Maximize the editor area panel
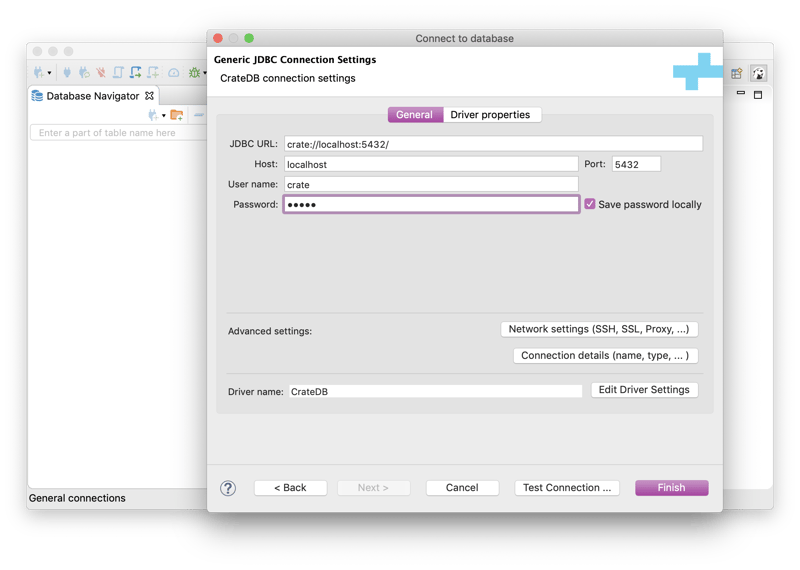 (758, 95)
